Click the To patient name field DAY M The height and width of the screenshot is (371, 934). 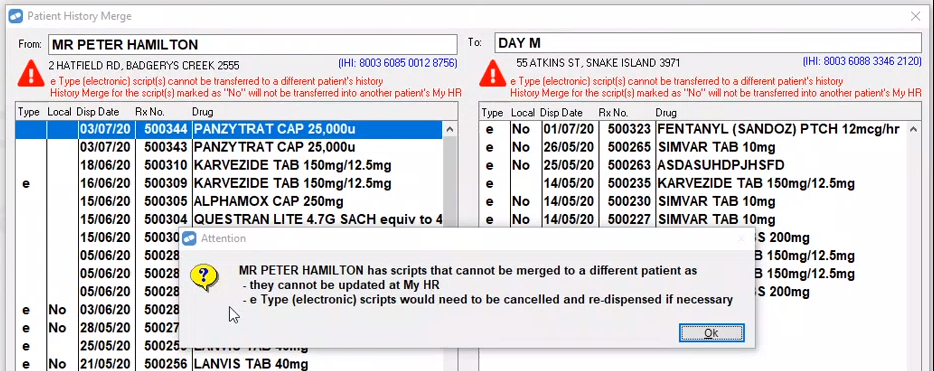pos(708,43)
